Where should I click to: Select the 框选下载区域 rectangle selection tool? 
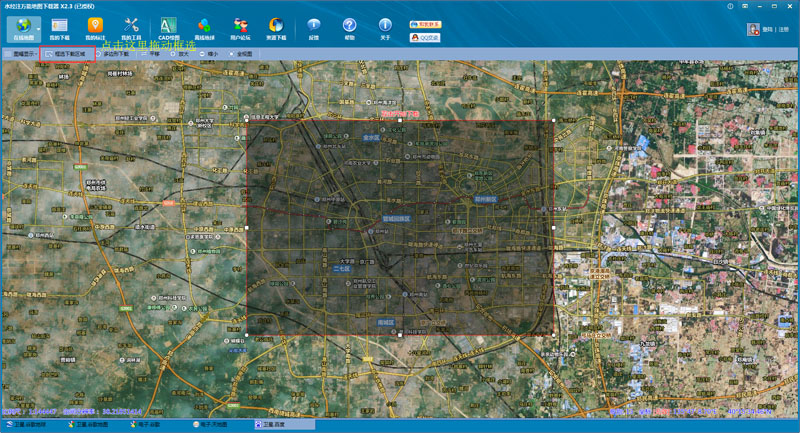[x=66, y=54]
